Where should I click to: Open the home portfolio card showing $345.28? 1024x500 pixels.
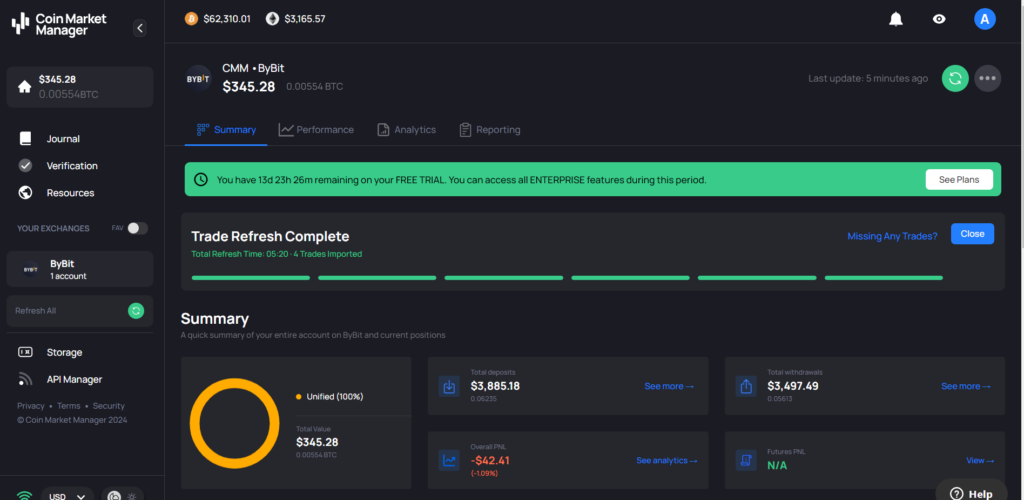point(80,87)
